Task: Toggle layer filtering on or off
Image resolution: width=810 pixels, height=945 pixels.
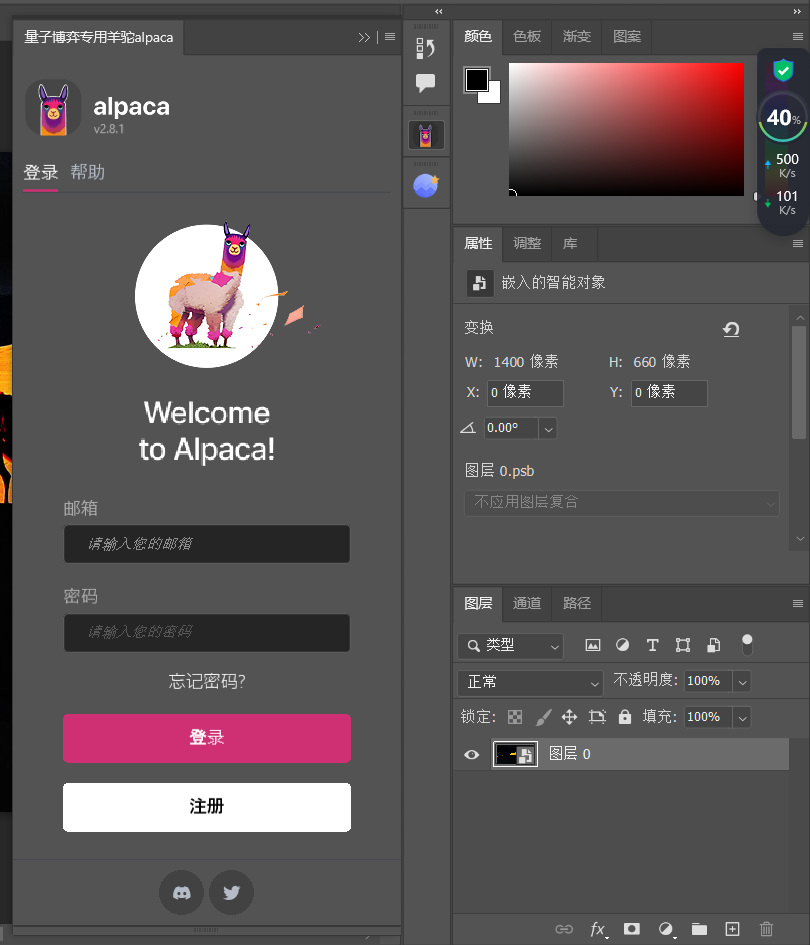Action: coord(747,645)
